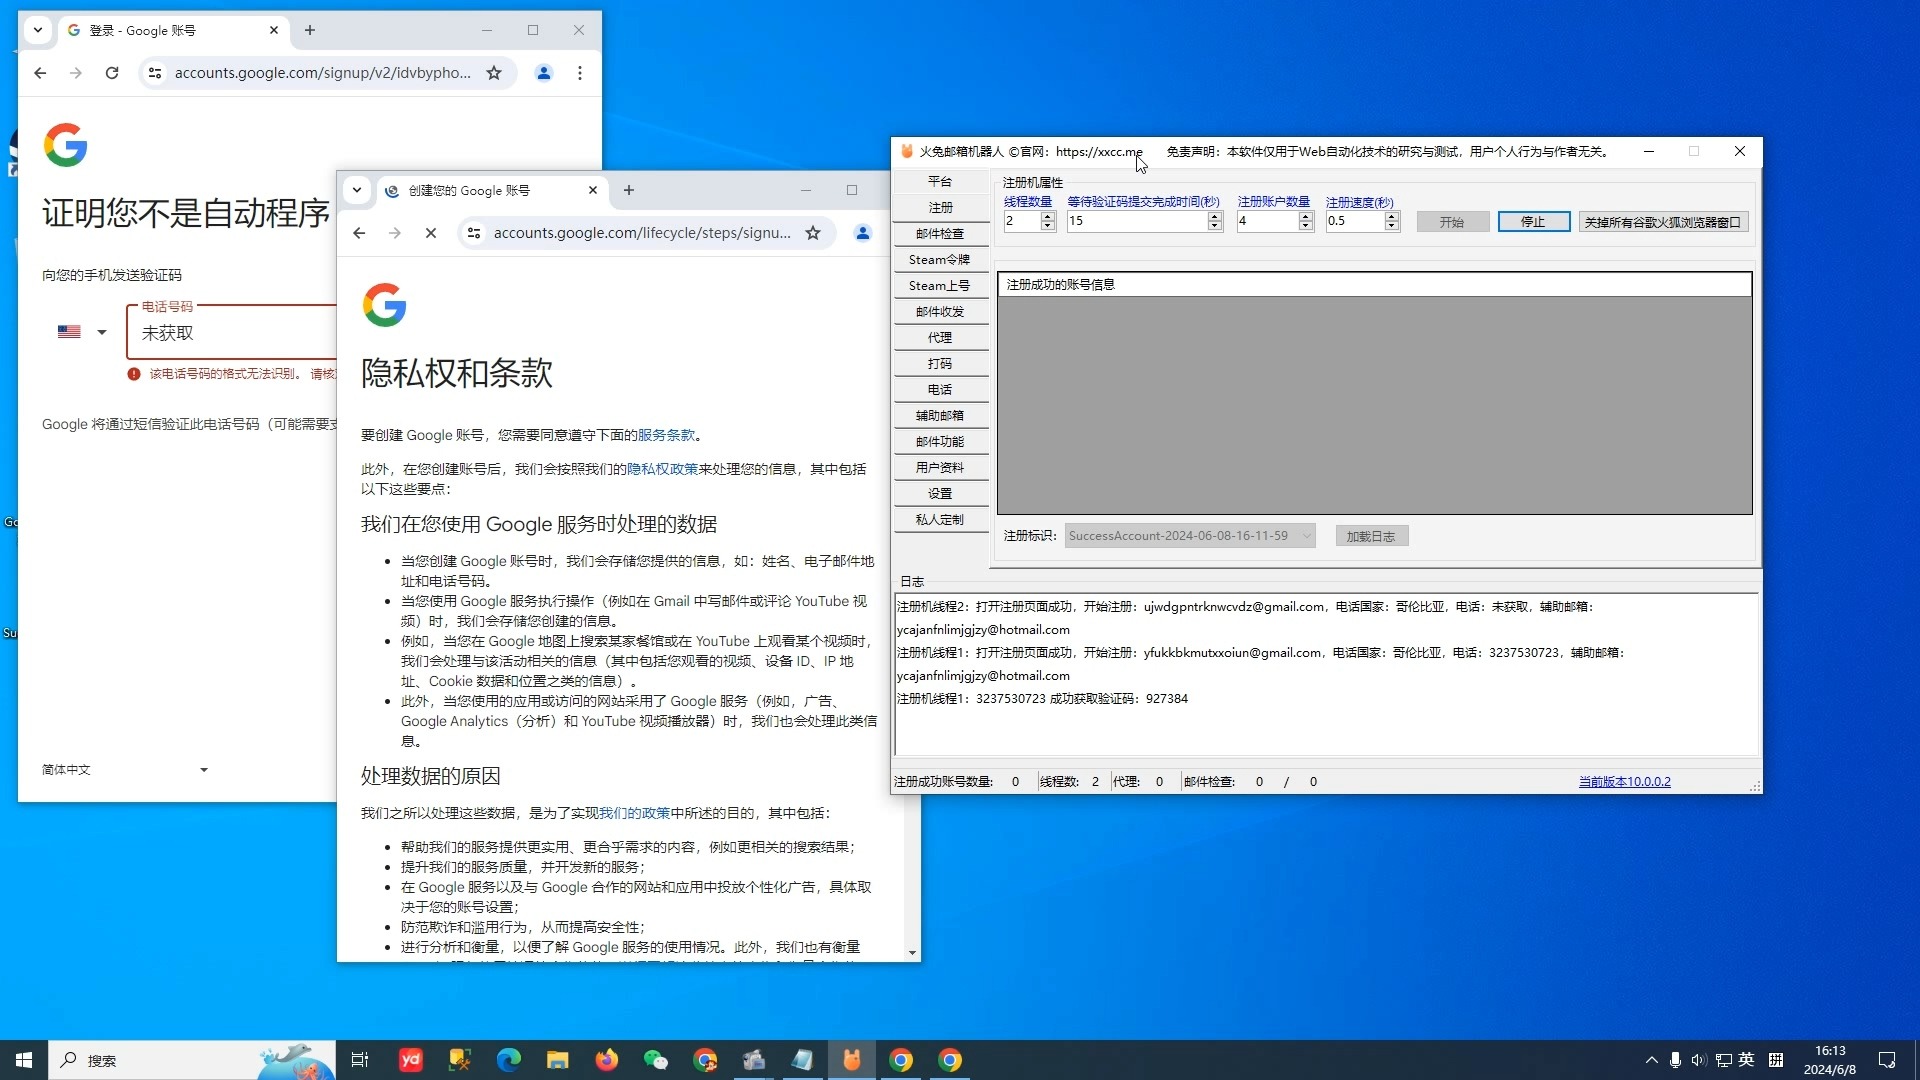The height and width of the screenshot is (1080, 1920).
Task: Go back in the Google login window
Action: (40, 73)
